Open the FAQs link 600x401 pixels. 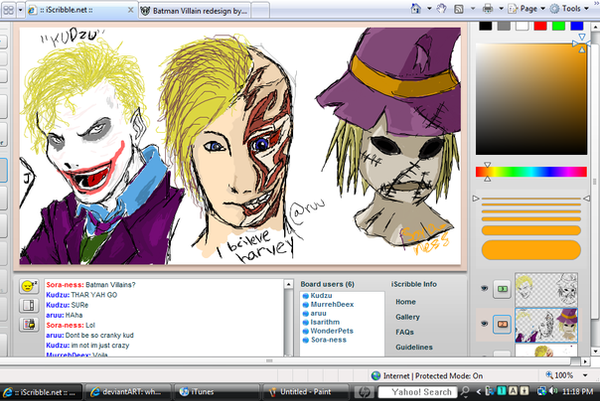[404, 332]
